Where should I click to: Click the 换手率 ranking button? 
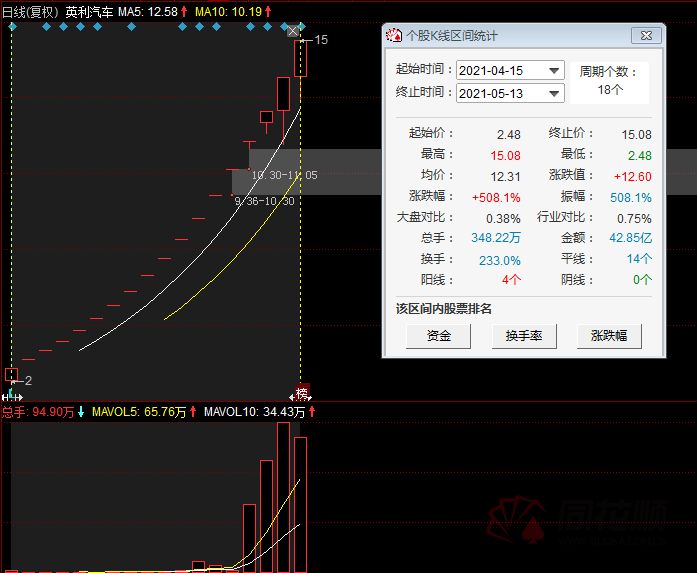[x=524, y=336]
